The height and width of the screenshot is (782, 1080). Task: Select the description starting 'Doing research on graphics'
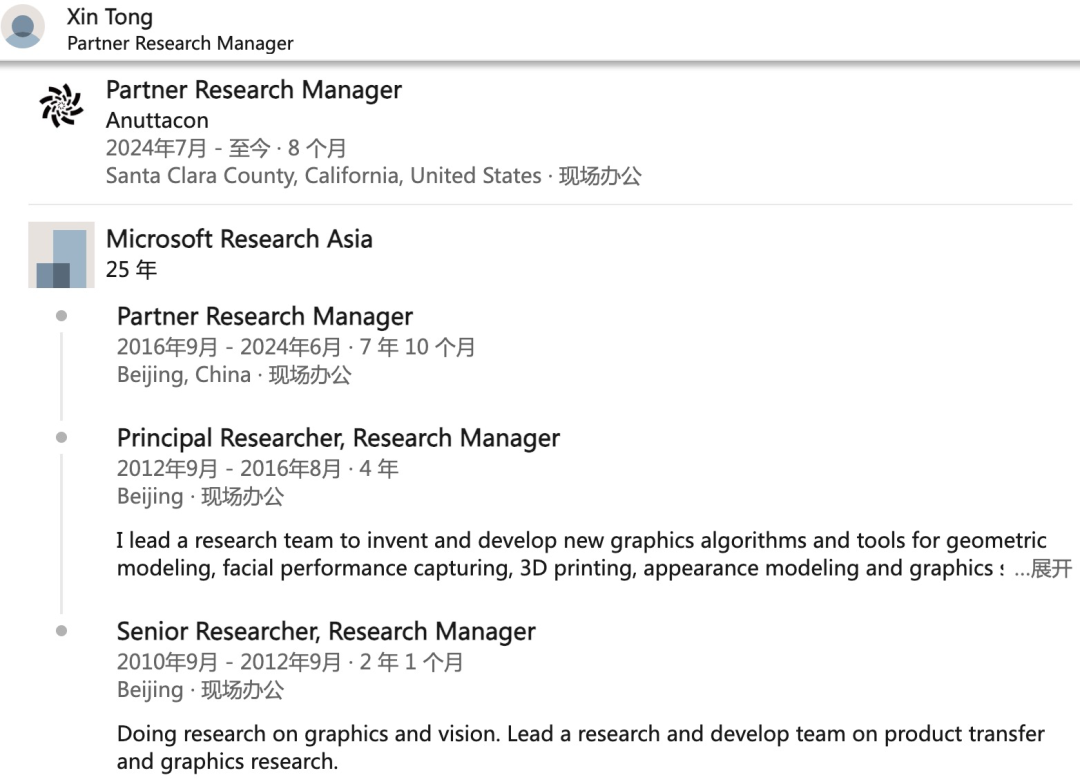(x=581, y=748)
